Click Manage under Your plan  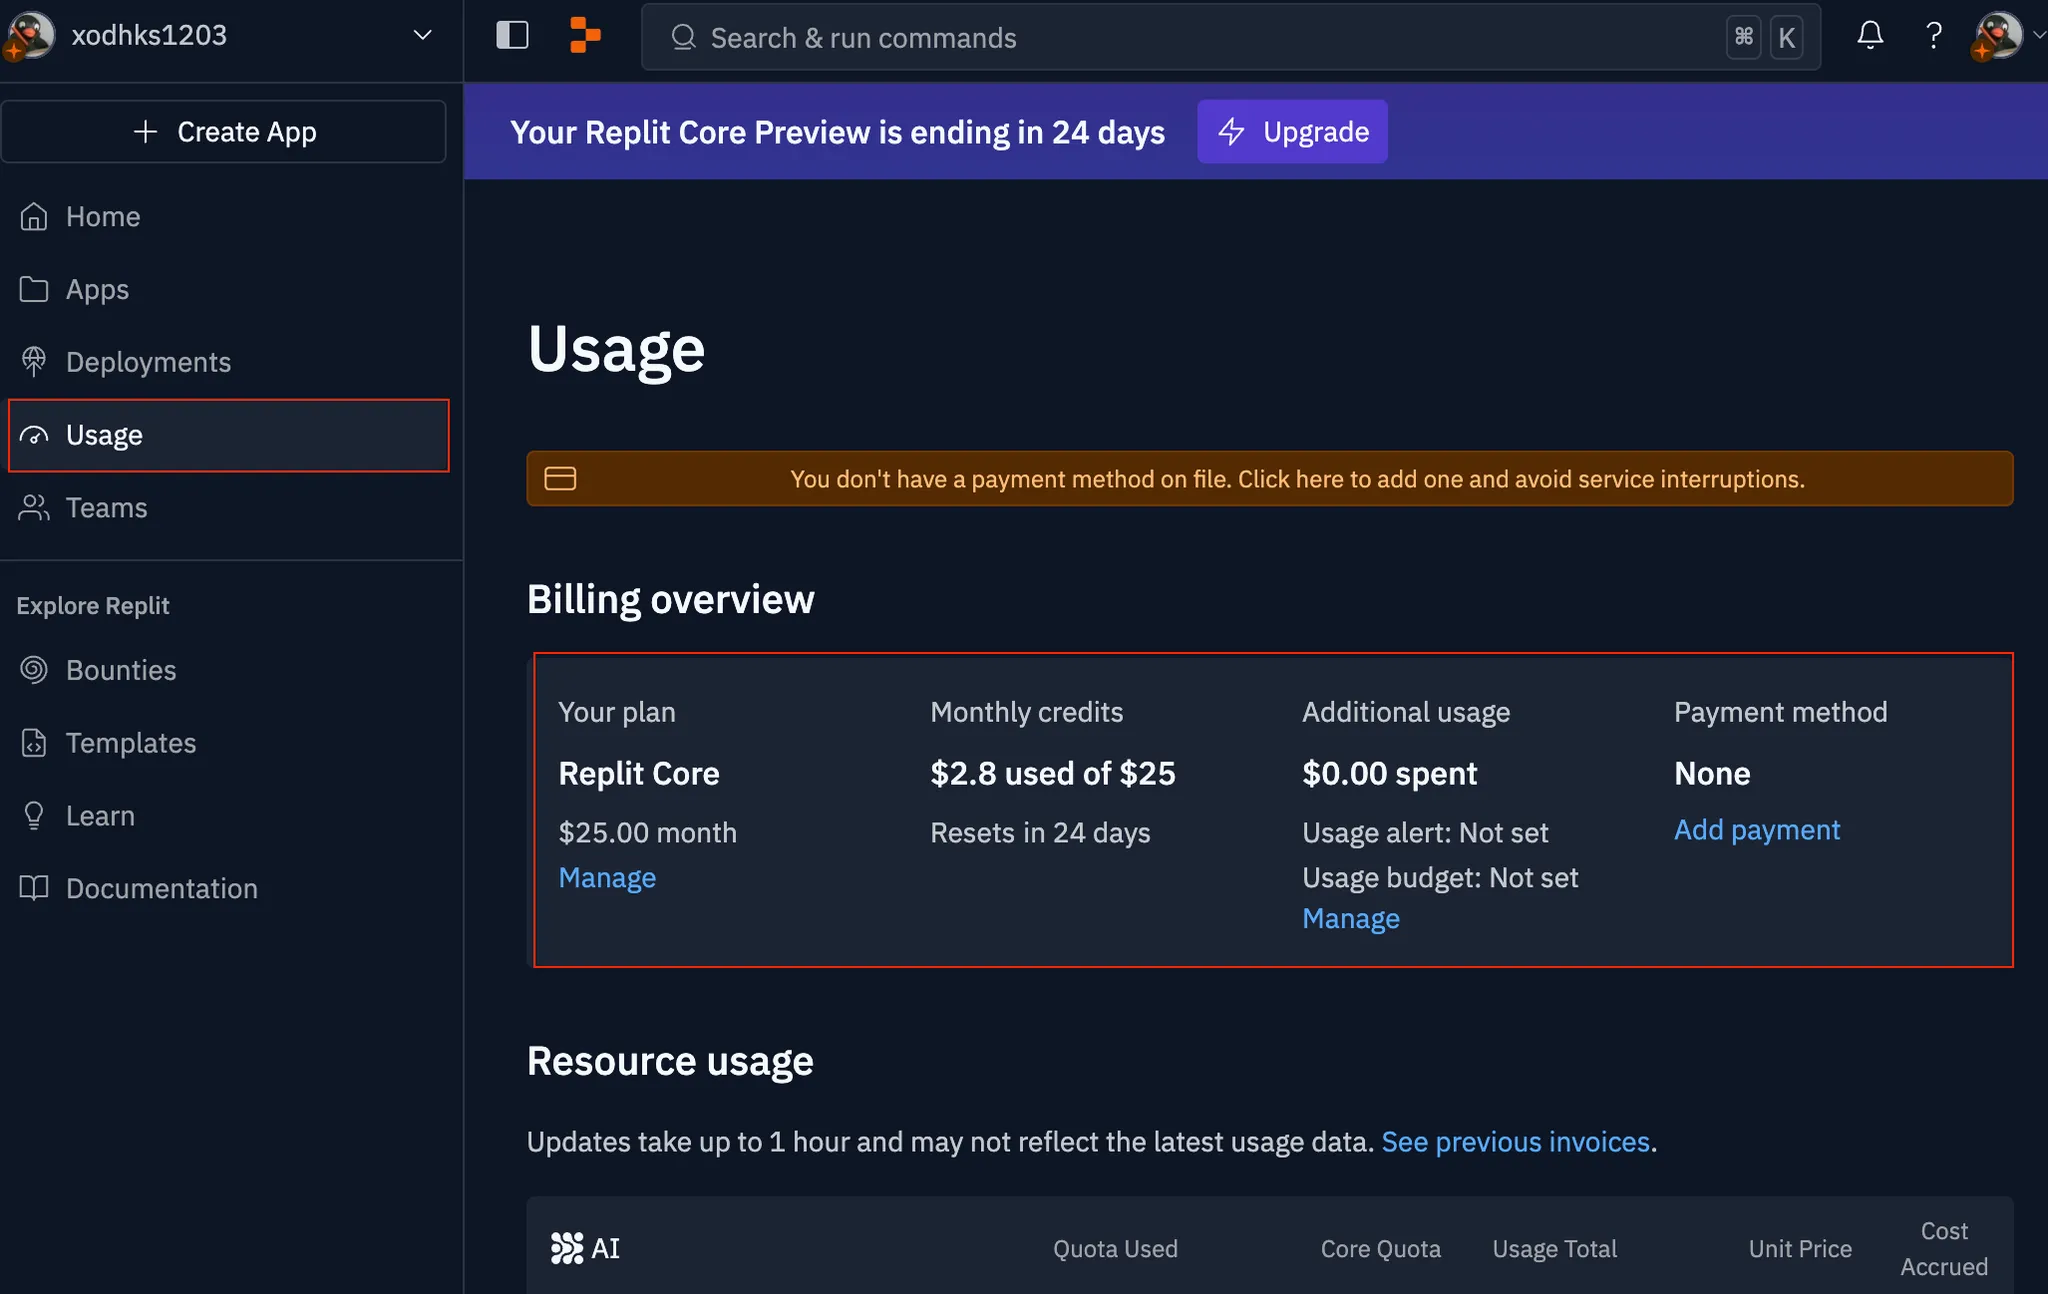(x=607, y=878)
